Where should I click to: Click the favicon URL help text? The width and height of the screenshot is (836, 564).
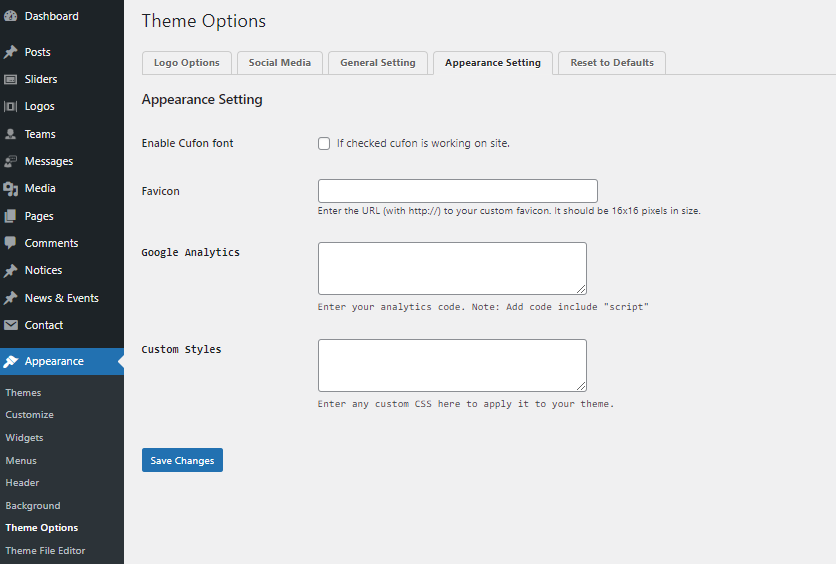click(x=509, y=211)
